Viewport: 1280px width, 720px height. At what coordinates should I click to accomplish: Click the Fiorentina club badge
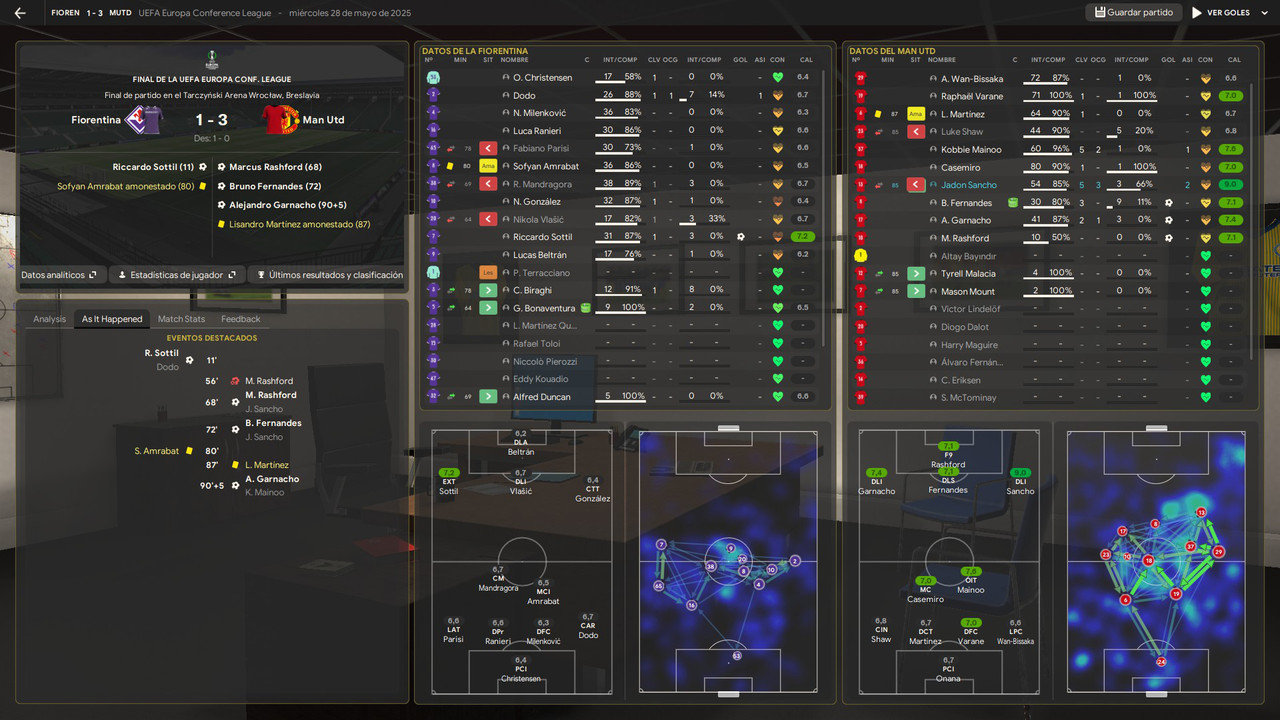tap(143, 120)
